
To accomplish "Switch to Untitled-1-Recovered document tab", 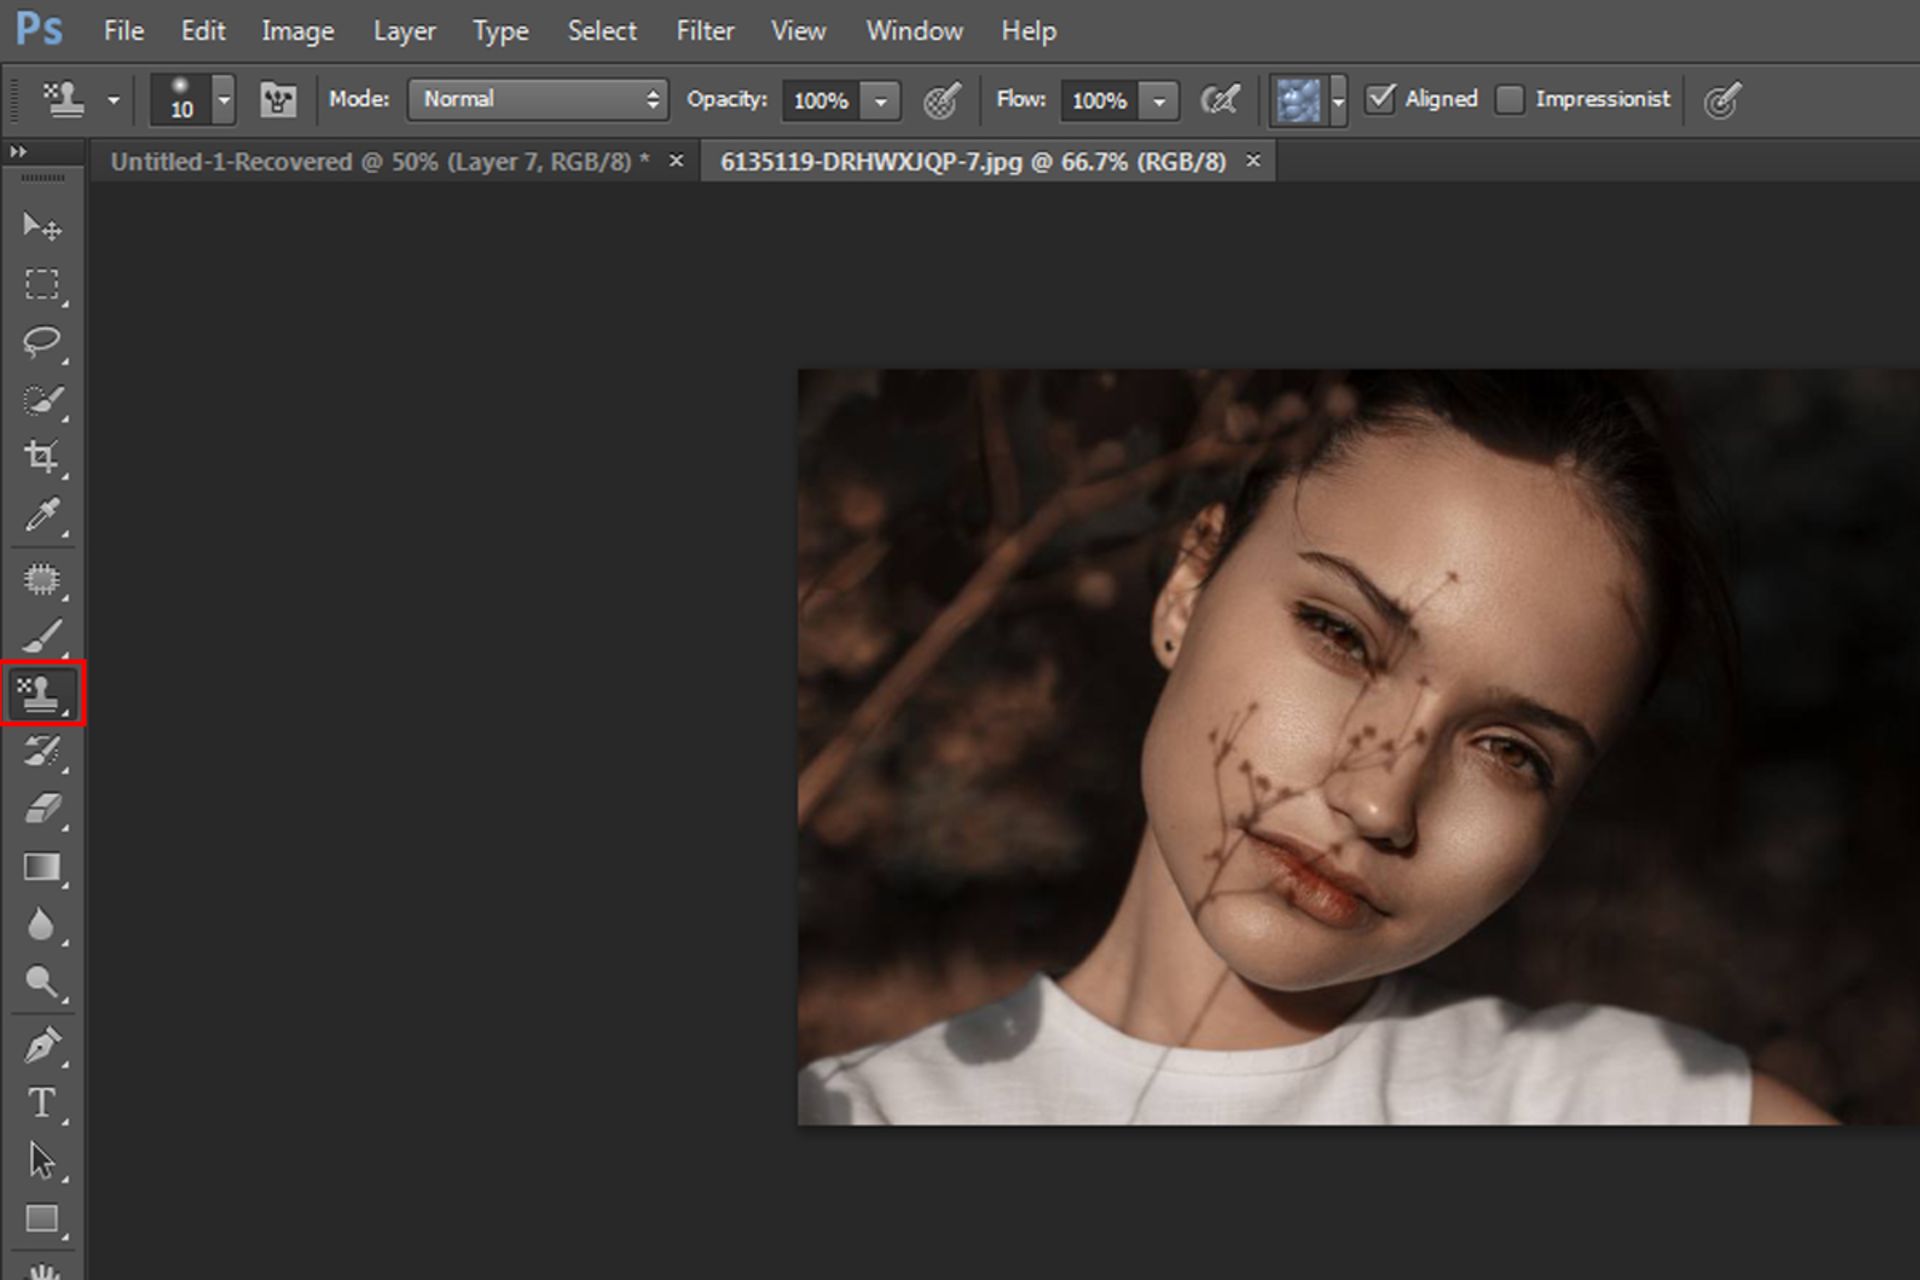I will pyautogui.click(x=380, y=162).
